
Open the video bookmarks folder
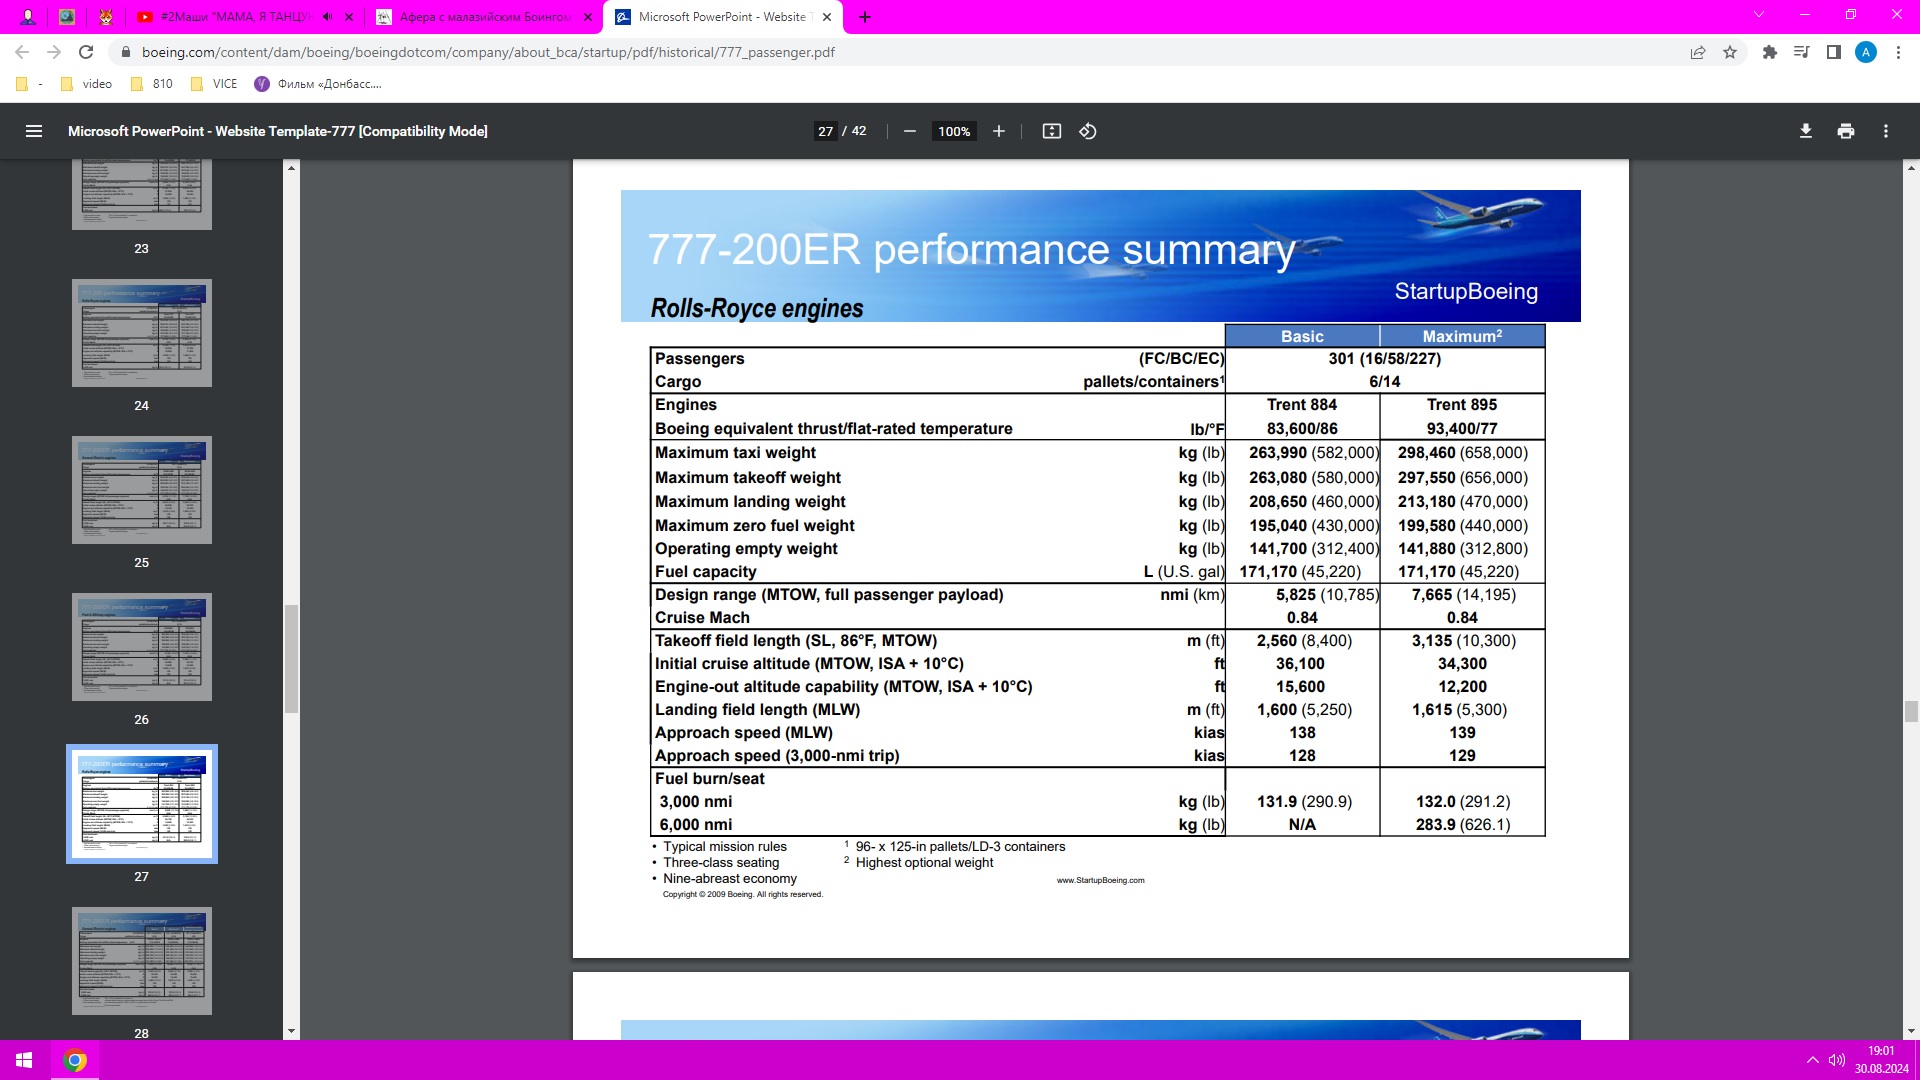[x=87, y=84]
